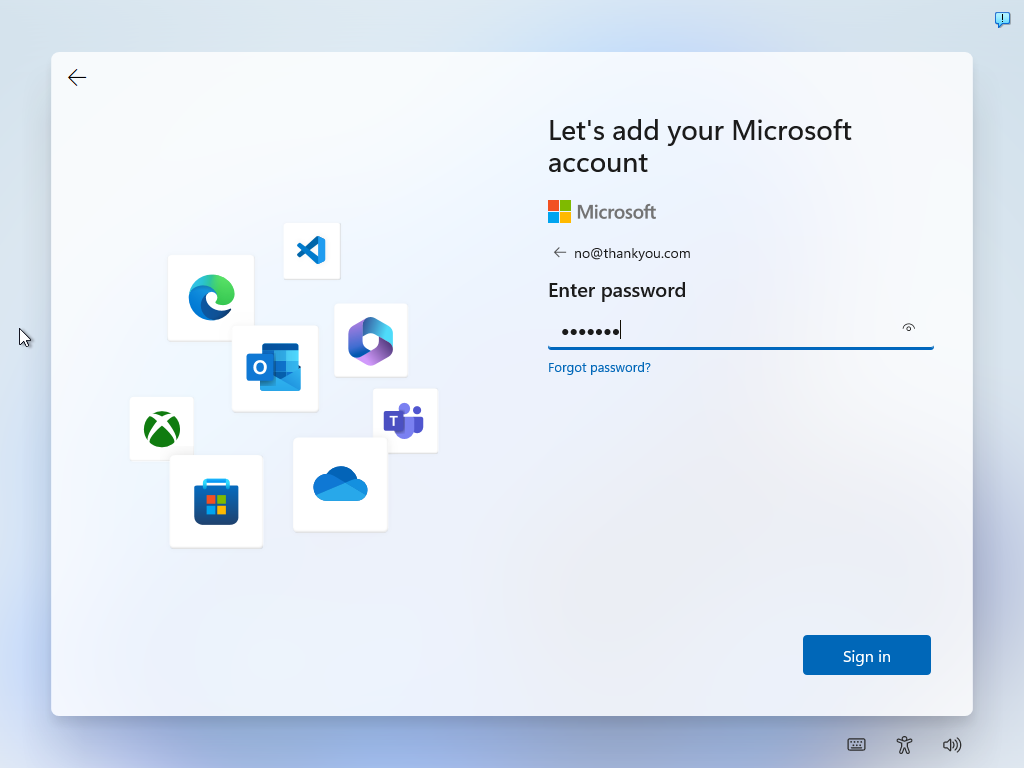Open the accessibility options icon
Screen dimensions: 1024x768
pos(904,744)
